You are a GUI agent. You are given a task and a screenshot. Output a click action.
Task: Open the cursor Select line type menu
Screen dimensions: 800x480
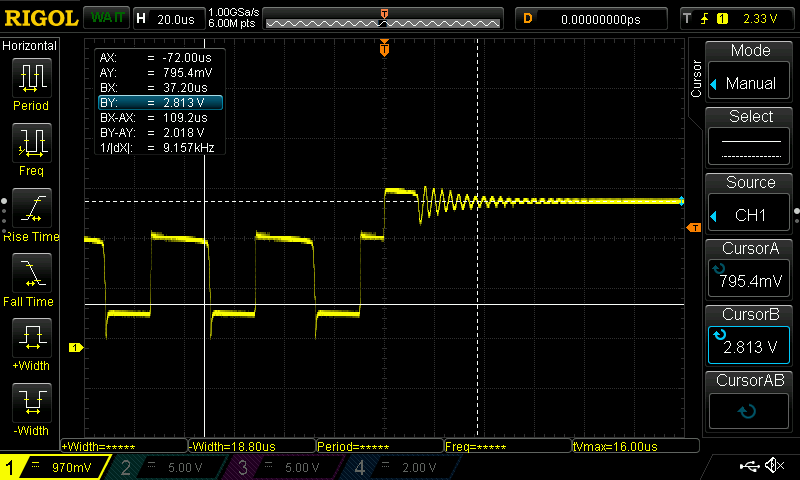coord(750,138)
